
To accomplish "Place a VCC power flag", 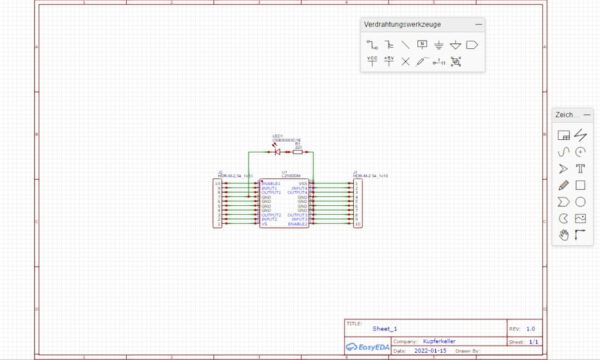I will pos(372,61).
